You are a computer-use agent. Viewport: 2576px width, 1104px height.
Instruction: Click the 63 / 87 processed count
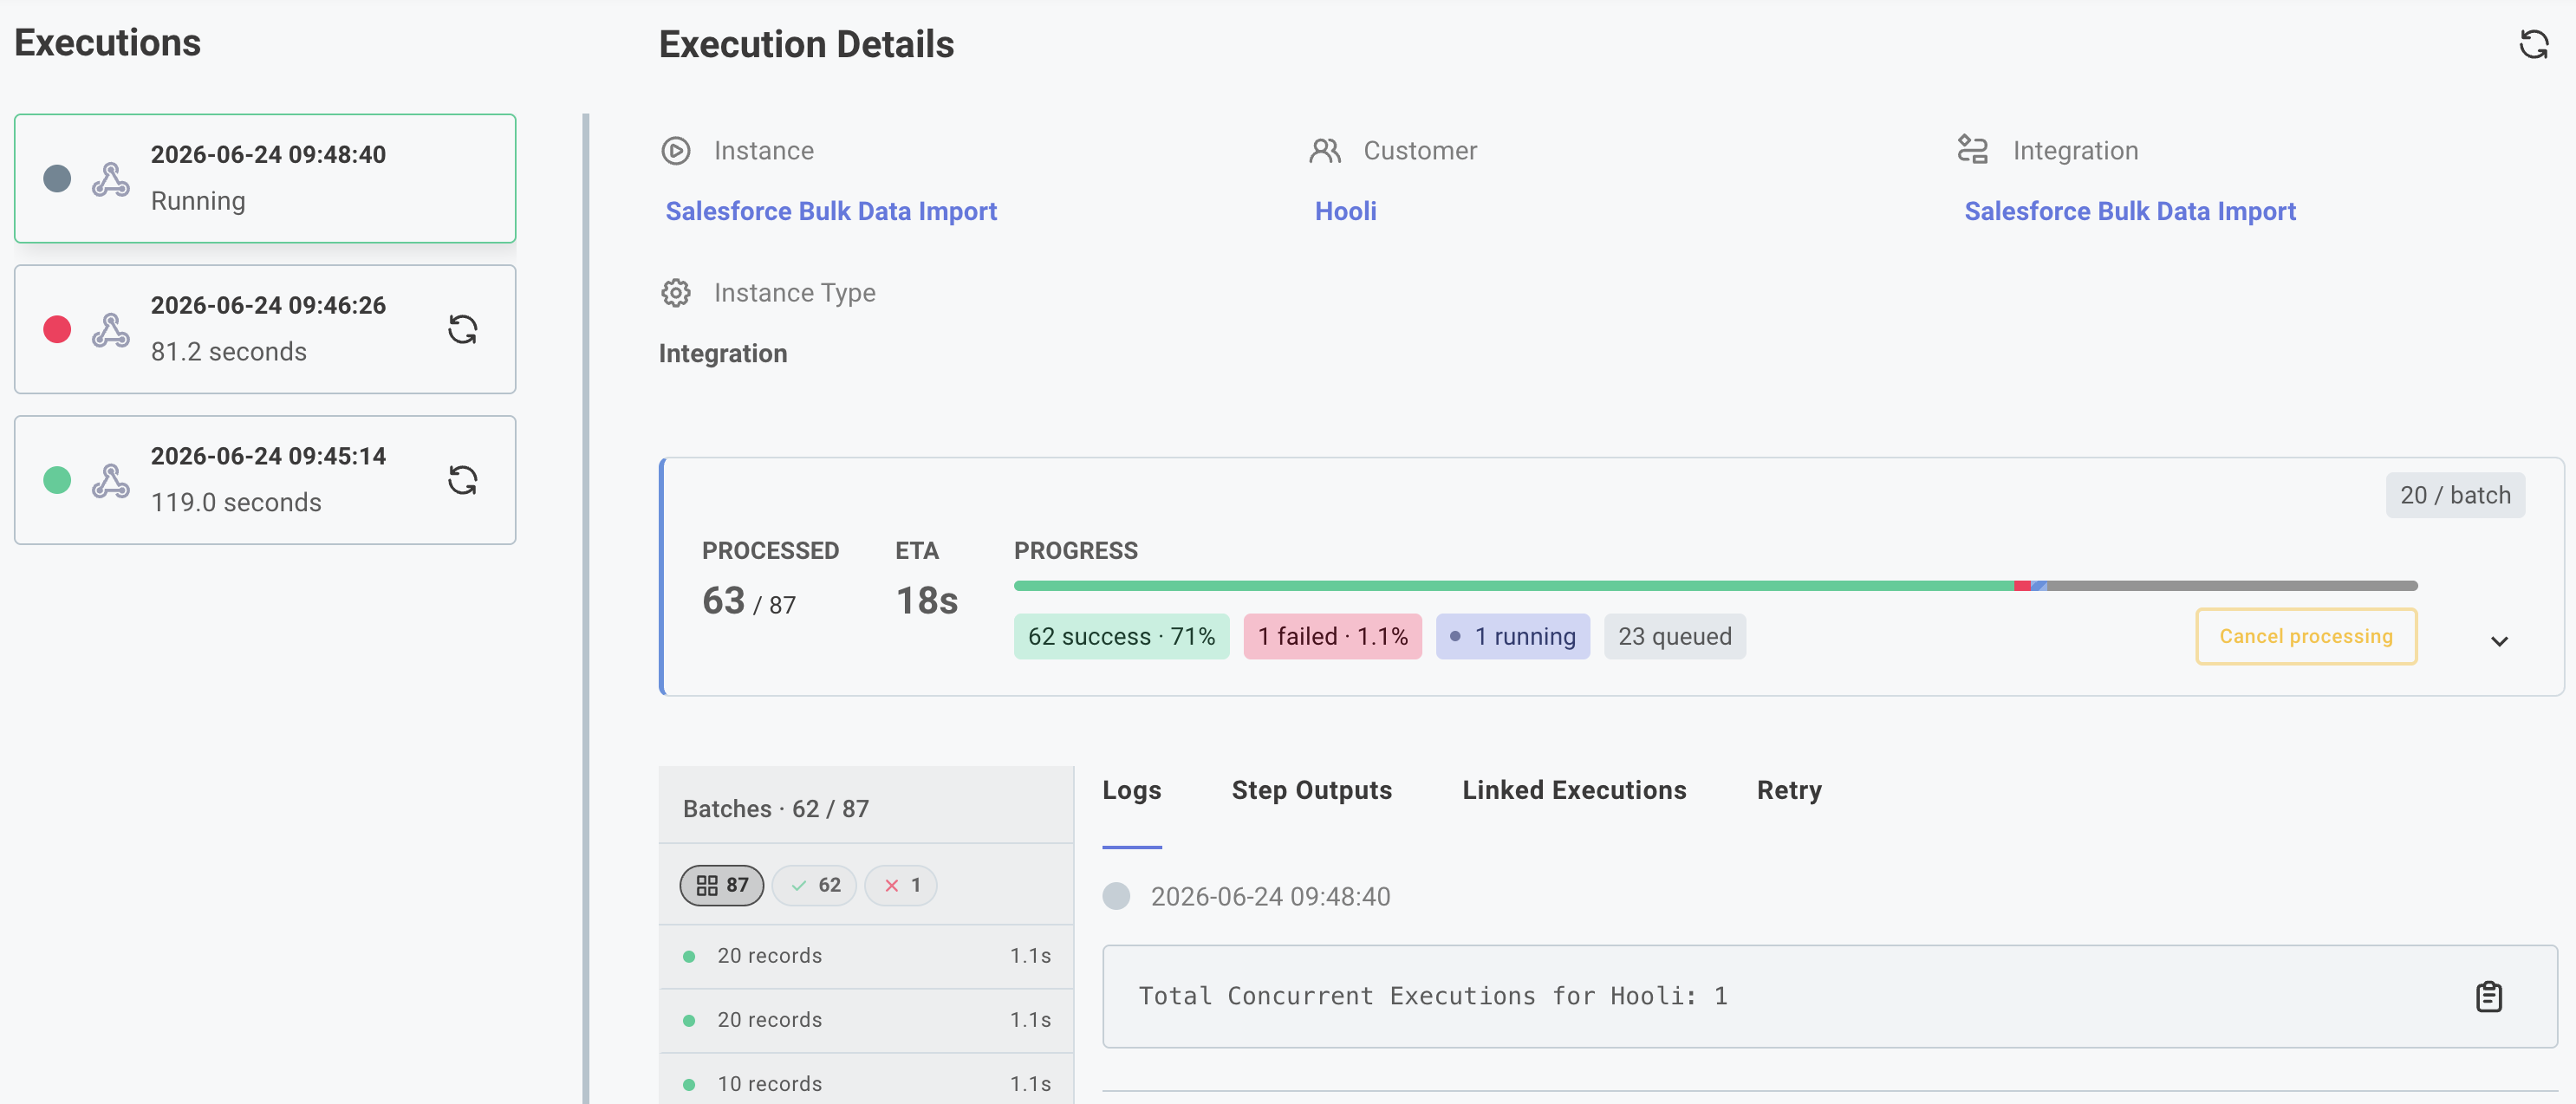coord(749,601)
